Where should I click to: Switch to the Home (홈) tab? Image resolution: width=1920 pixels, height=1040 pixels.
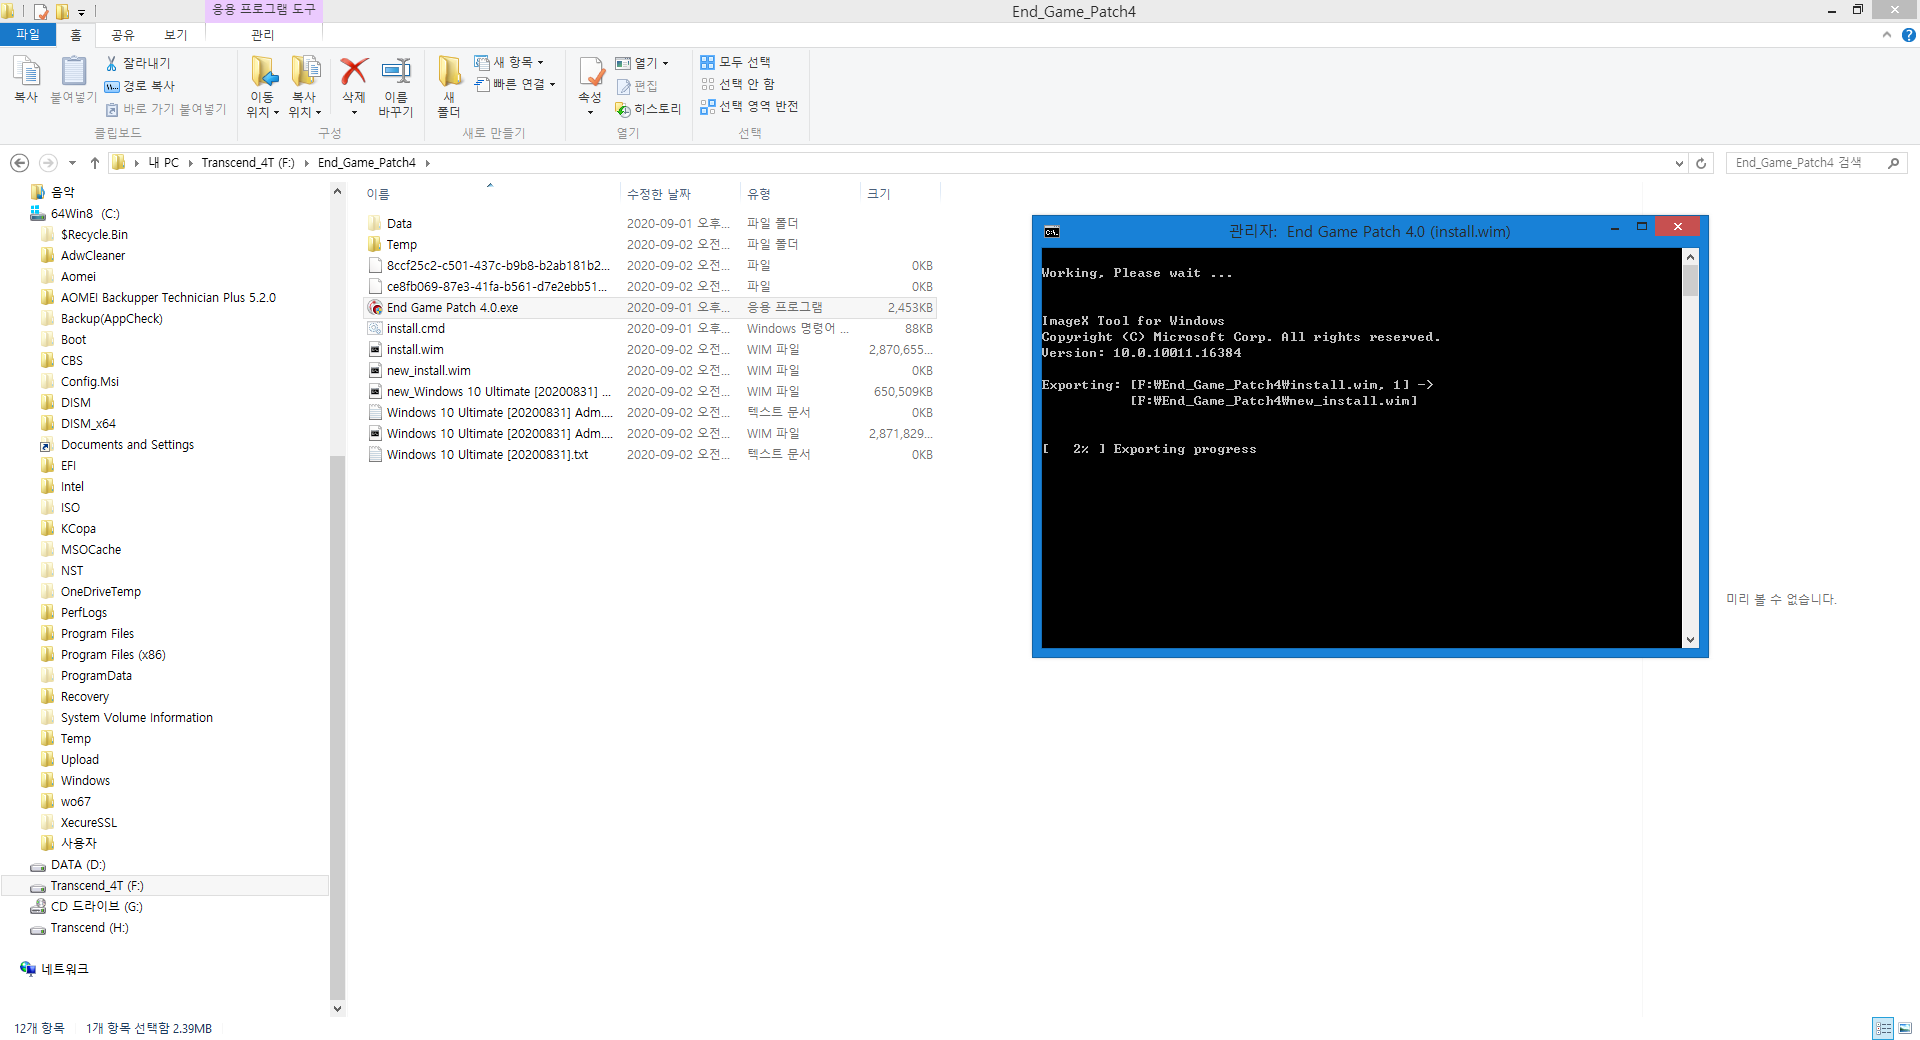76,35
